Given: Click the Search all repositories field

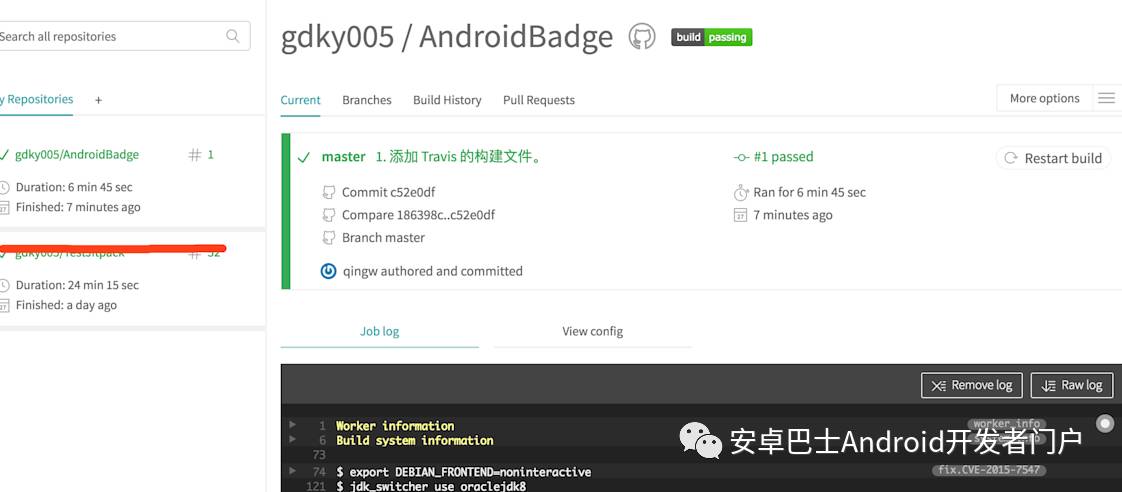Looking at the screenshot, I should (x=123, y=36).
